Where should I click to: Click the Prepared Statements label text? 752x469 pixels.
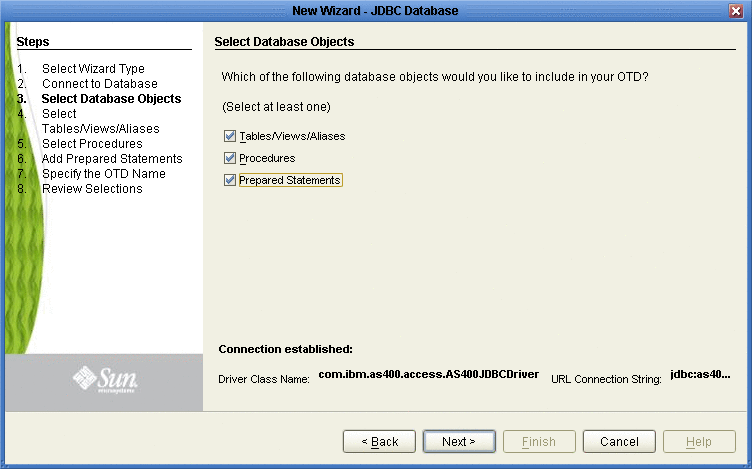point(290,180)
